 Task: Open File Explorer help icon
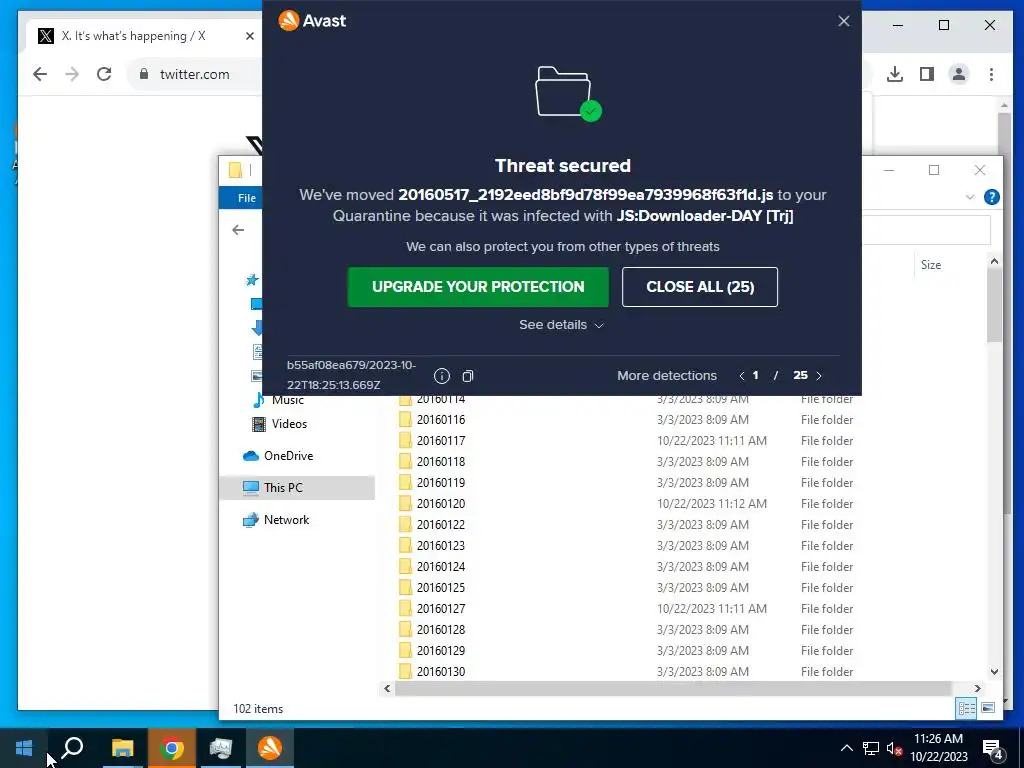coord(991,197)
